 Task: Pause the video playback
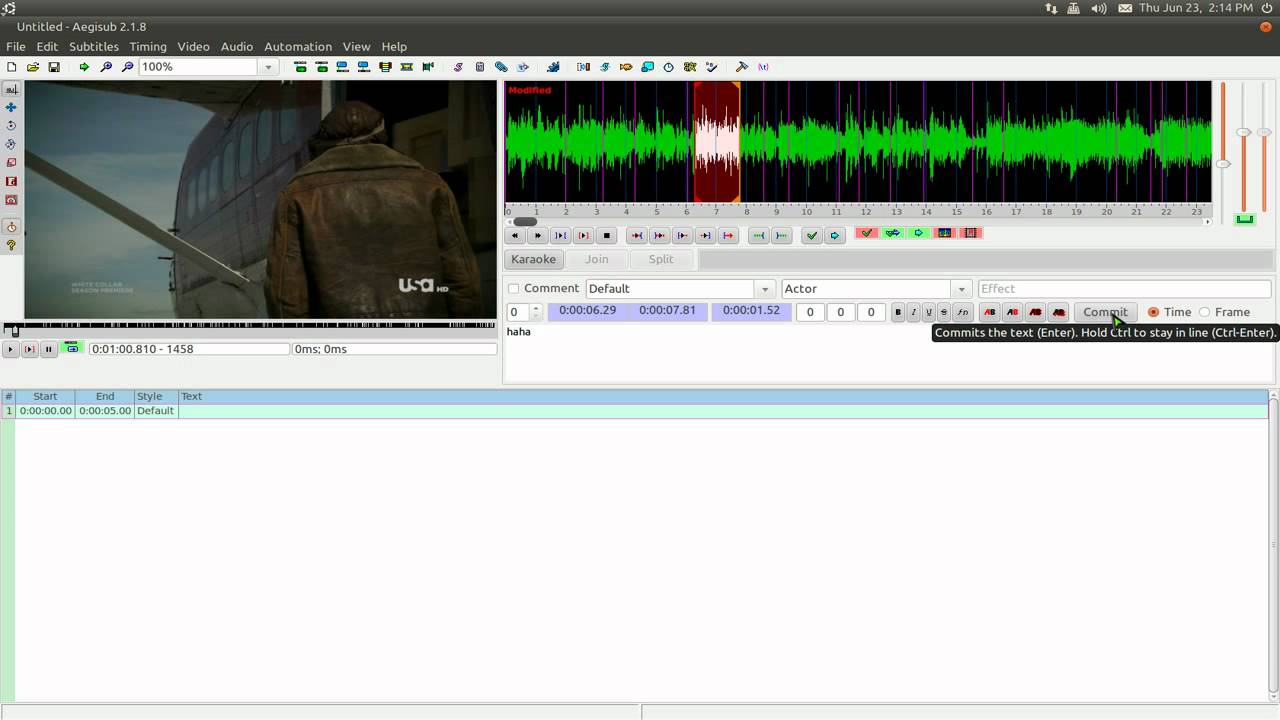(x=48, y=349)
